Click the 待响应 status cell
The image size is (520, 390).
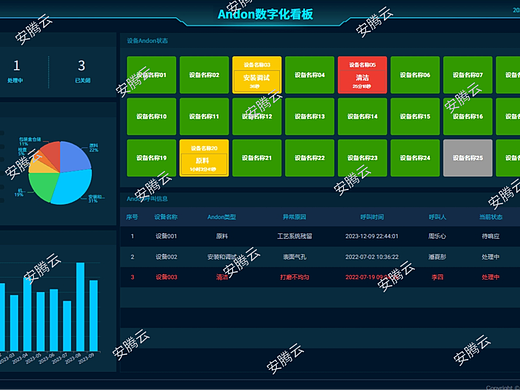pyautogui.click(x=491, y=236)
